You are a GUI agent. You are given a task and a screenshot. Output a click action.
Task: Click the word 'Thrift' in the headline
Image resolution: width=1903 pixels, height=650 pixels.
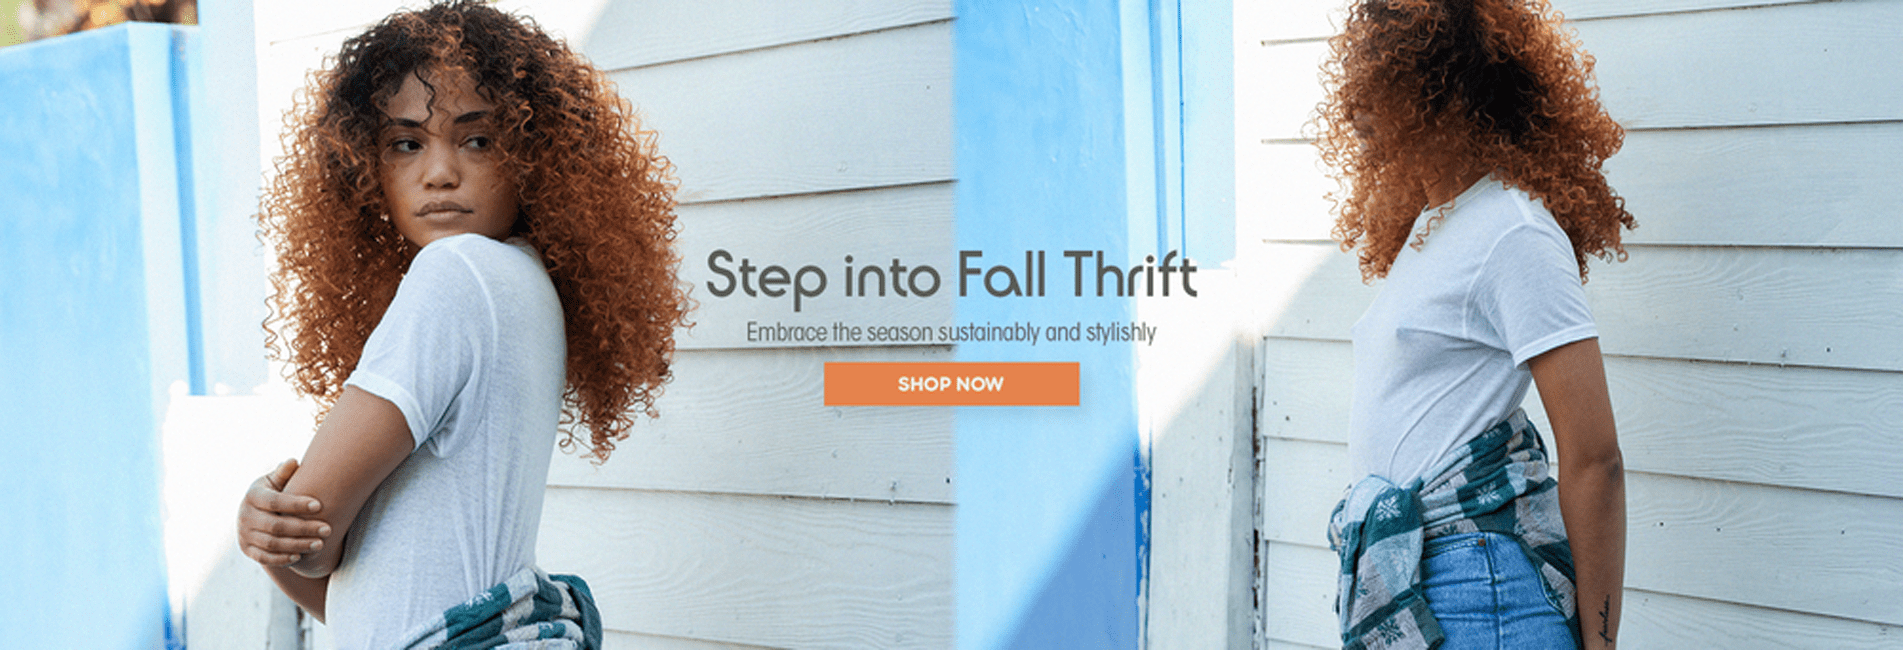click(1131, 274)
